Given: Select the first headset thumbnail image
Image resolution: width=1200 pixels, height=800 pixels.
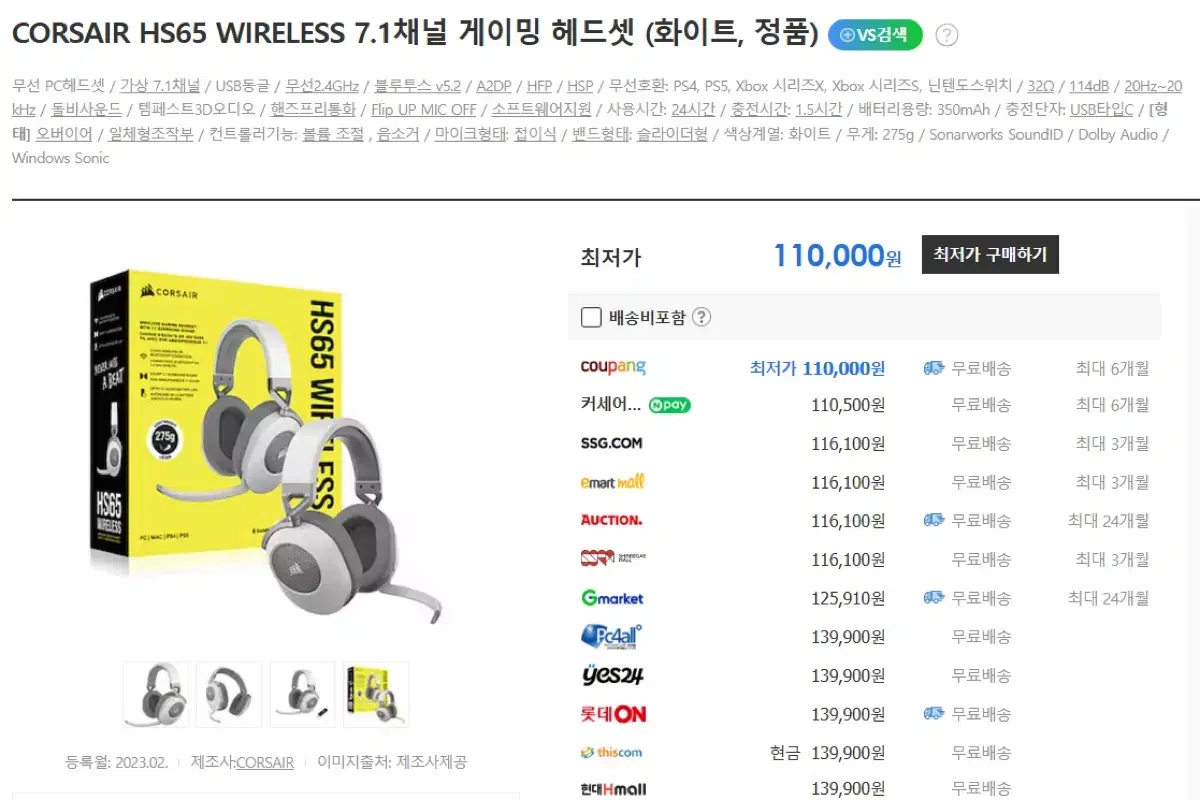Looking at the screenshot, I should 156,694.
